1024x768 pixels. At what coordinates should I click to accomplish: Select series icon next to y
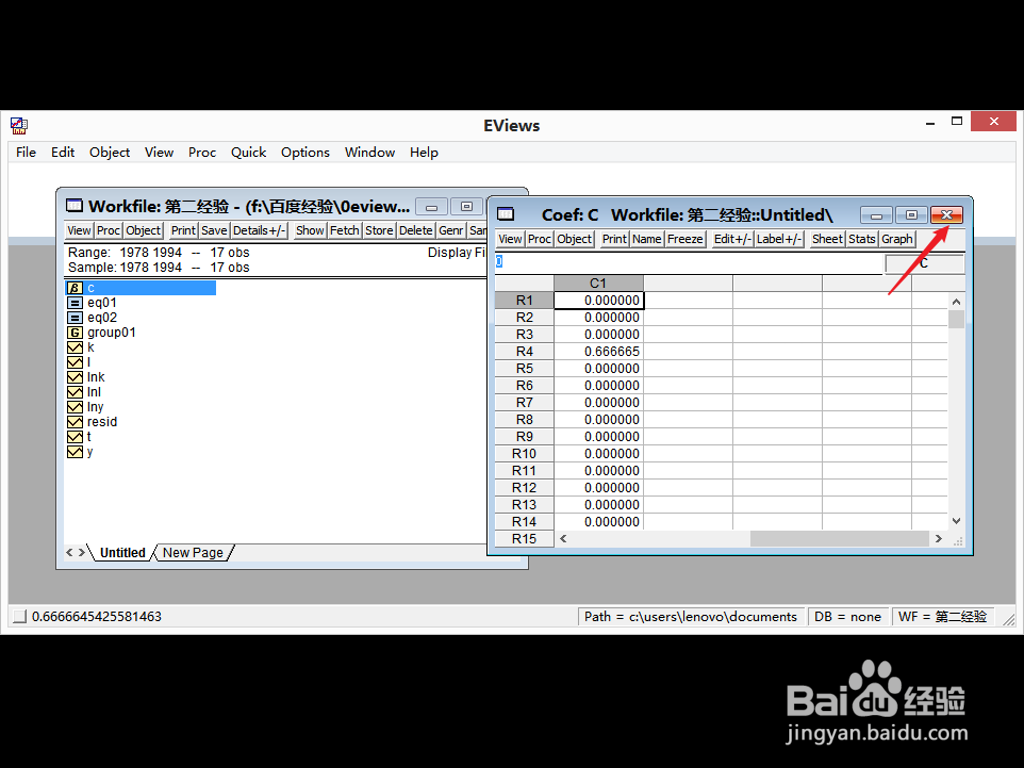pyautogui.click(x=74, y=452)
